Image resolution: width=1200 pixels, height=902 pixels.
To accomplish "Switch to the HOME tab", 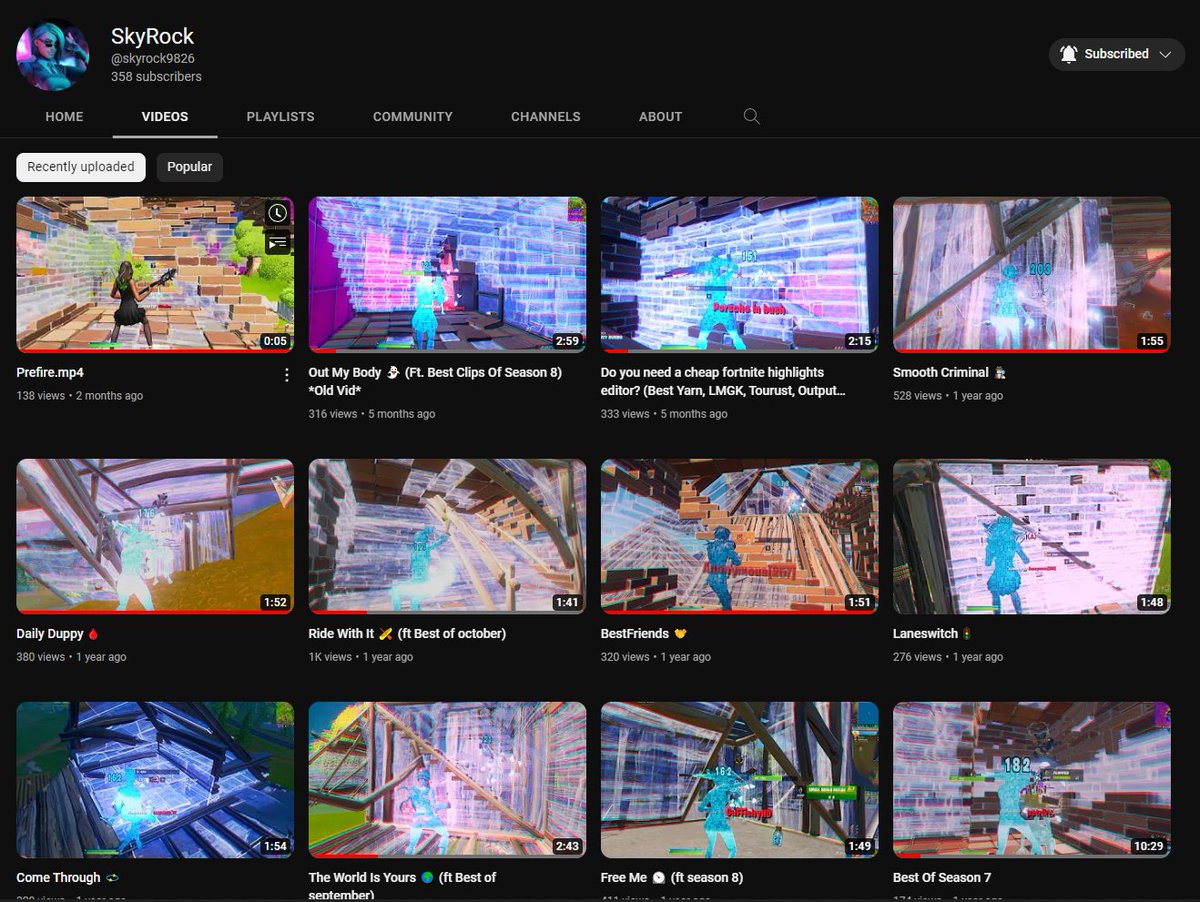I will pyautogui.click(x=64, y=117).
